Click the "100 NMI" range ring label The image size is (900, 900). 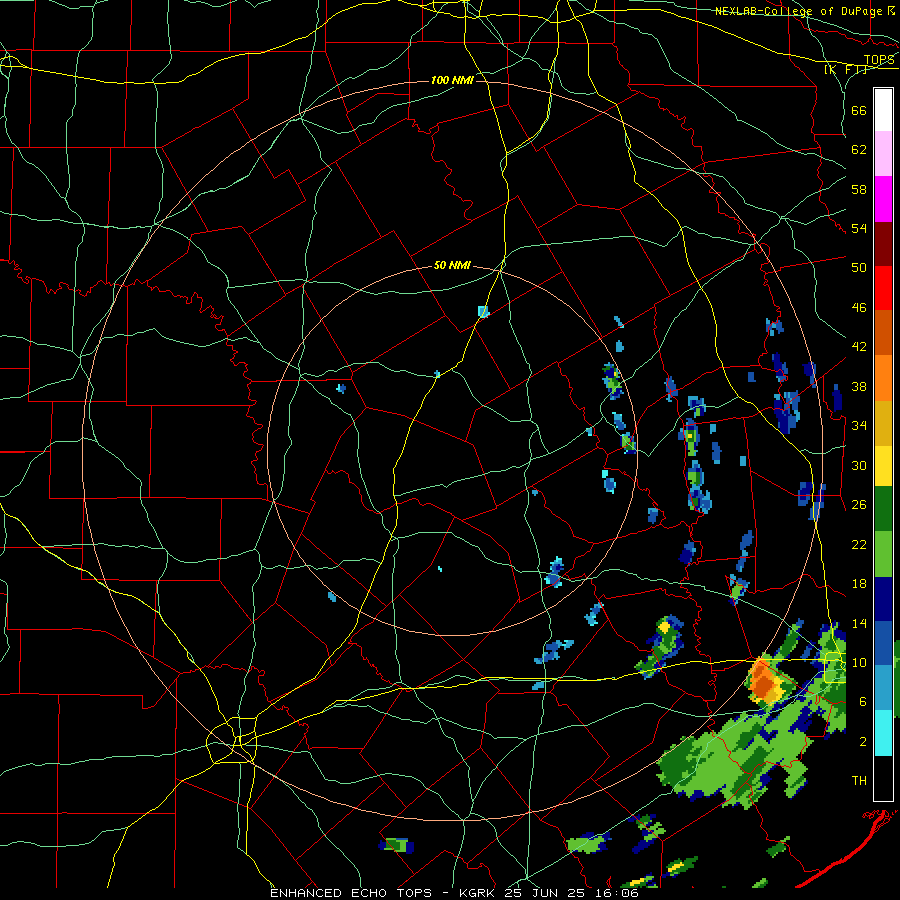pos(452,80)
